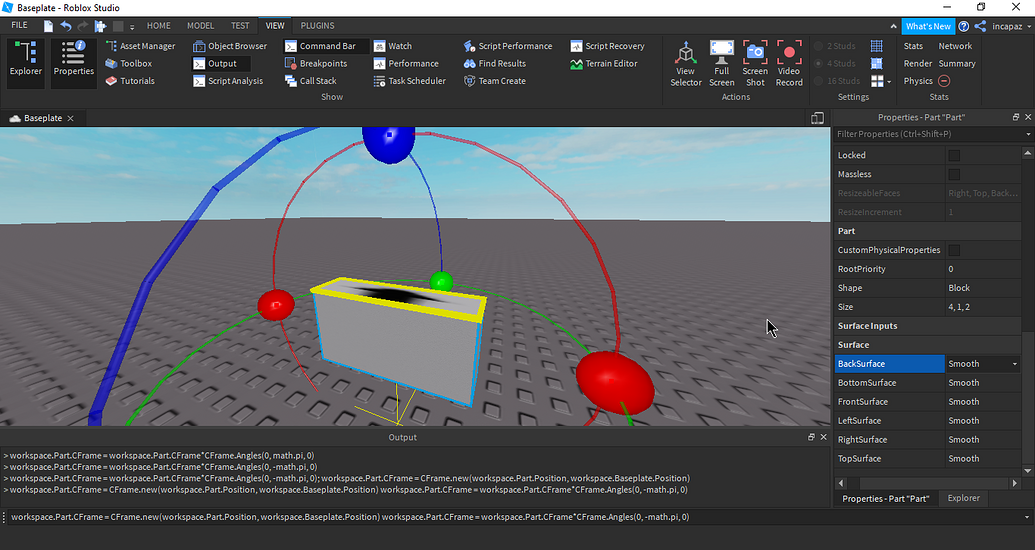
Task: Click the undo arrow in quick access toolbar
Action: pyautogui.click(x=65, y=26)
